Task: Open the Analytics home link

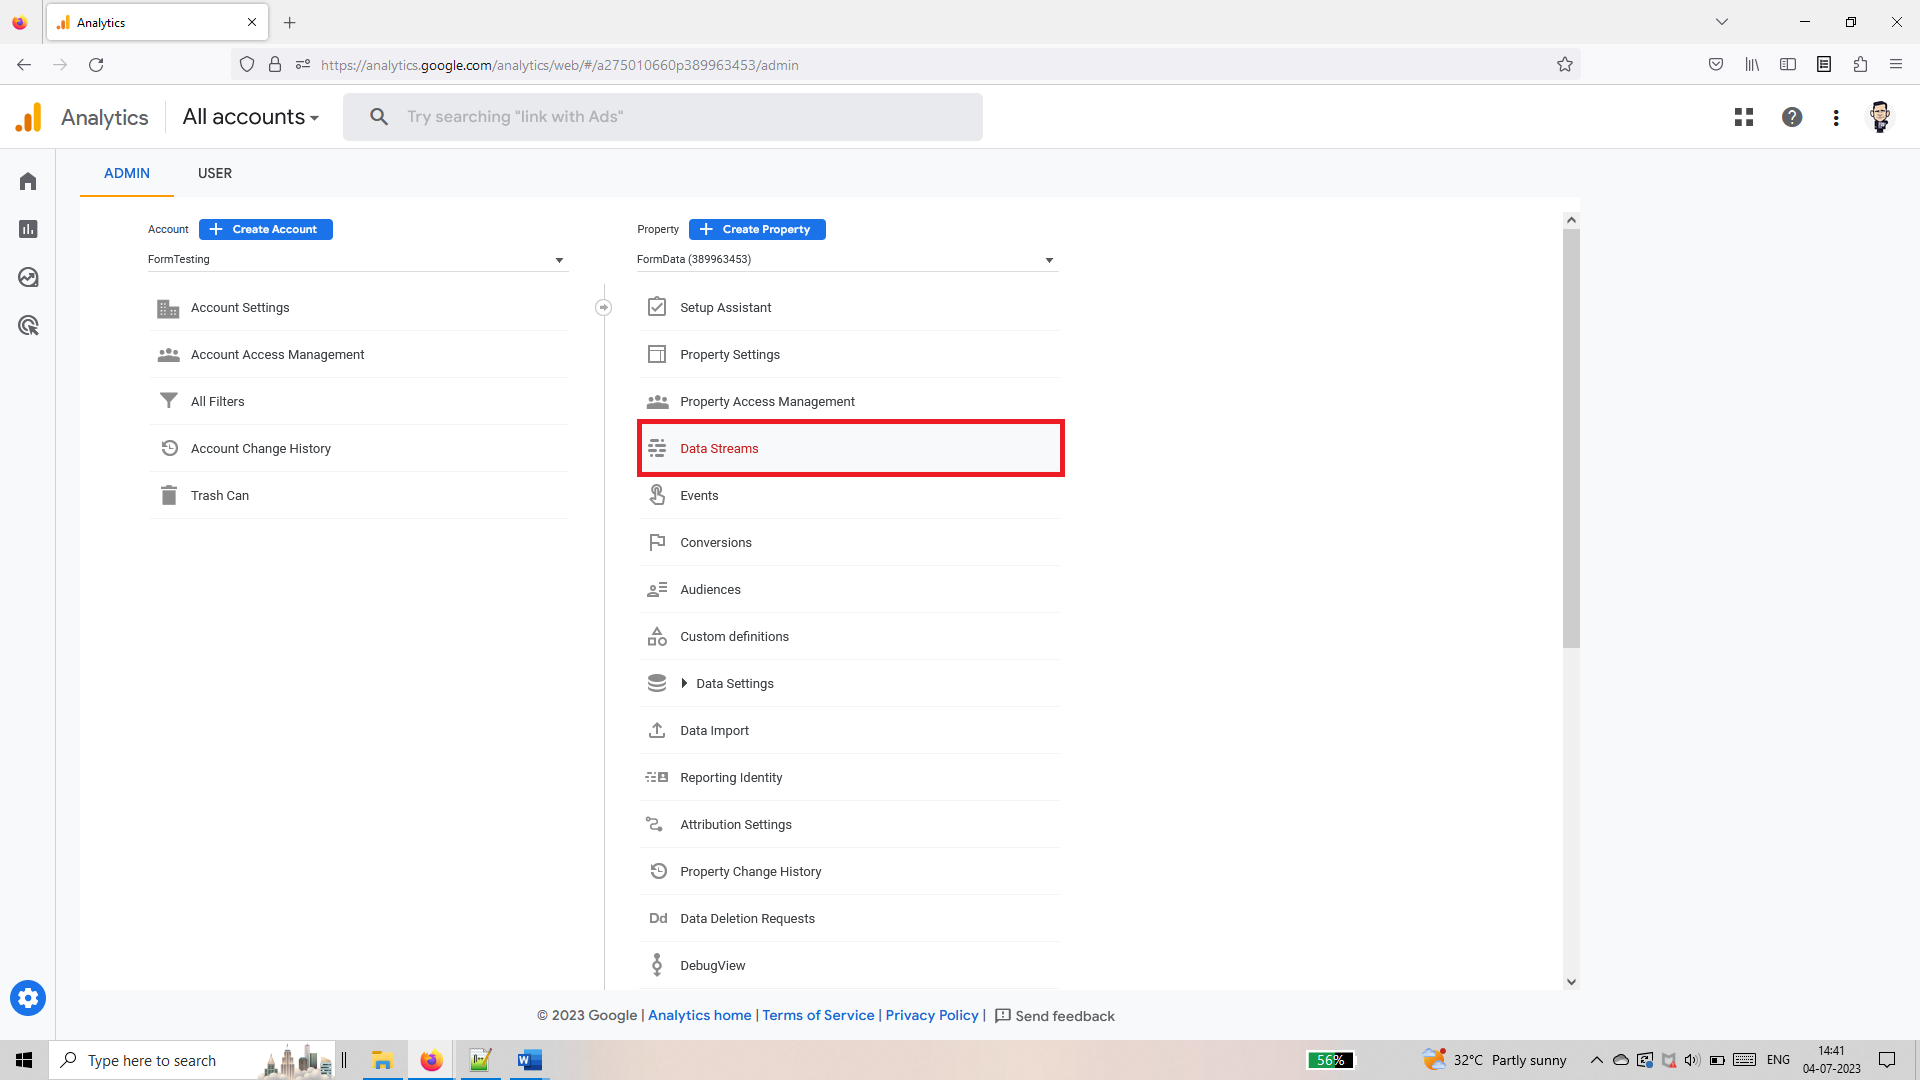Action: [700, 1015]
